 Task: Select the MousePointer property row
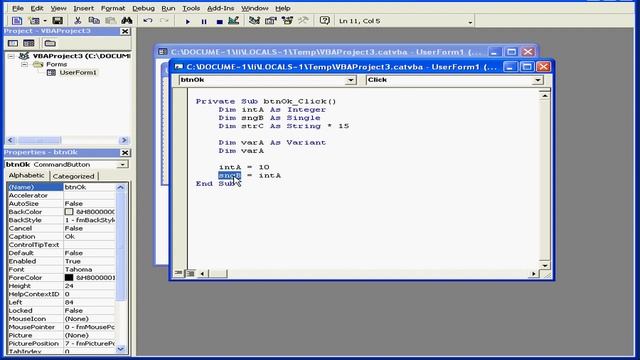[61, 327]
